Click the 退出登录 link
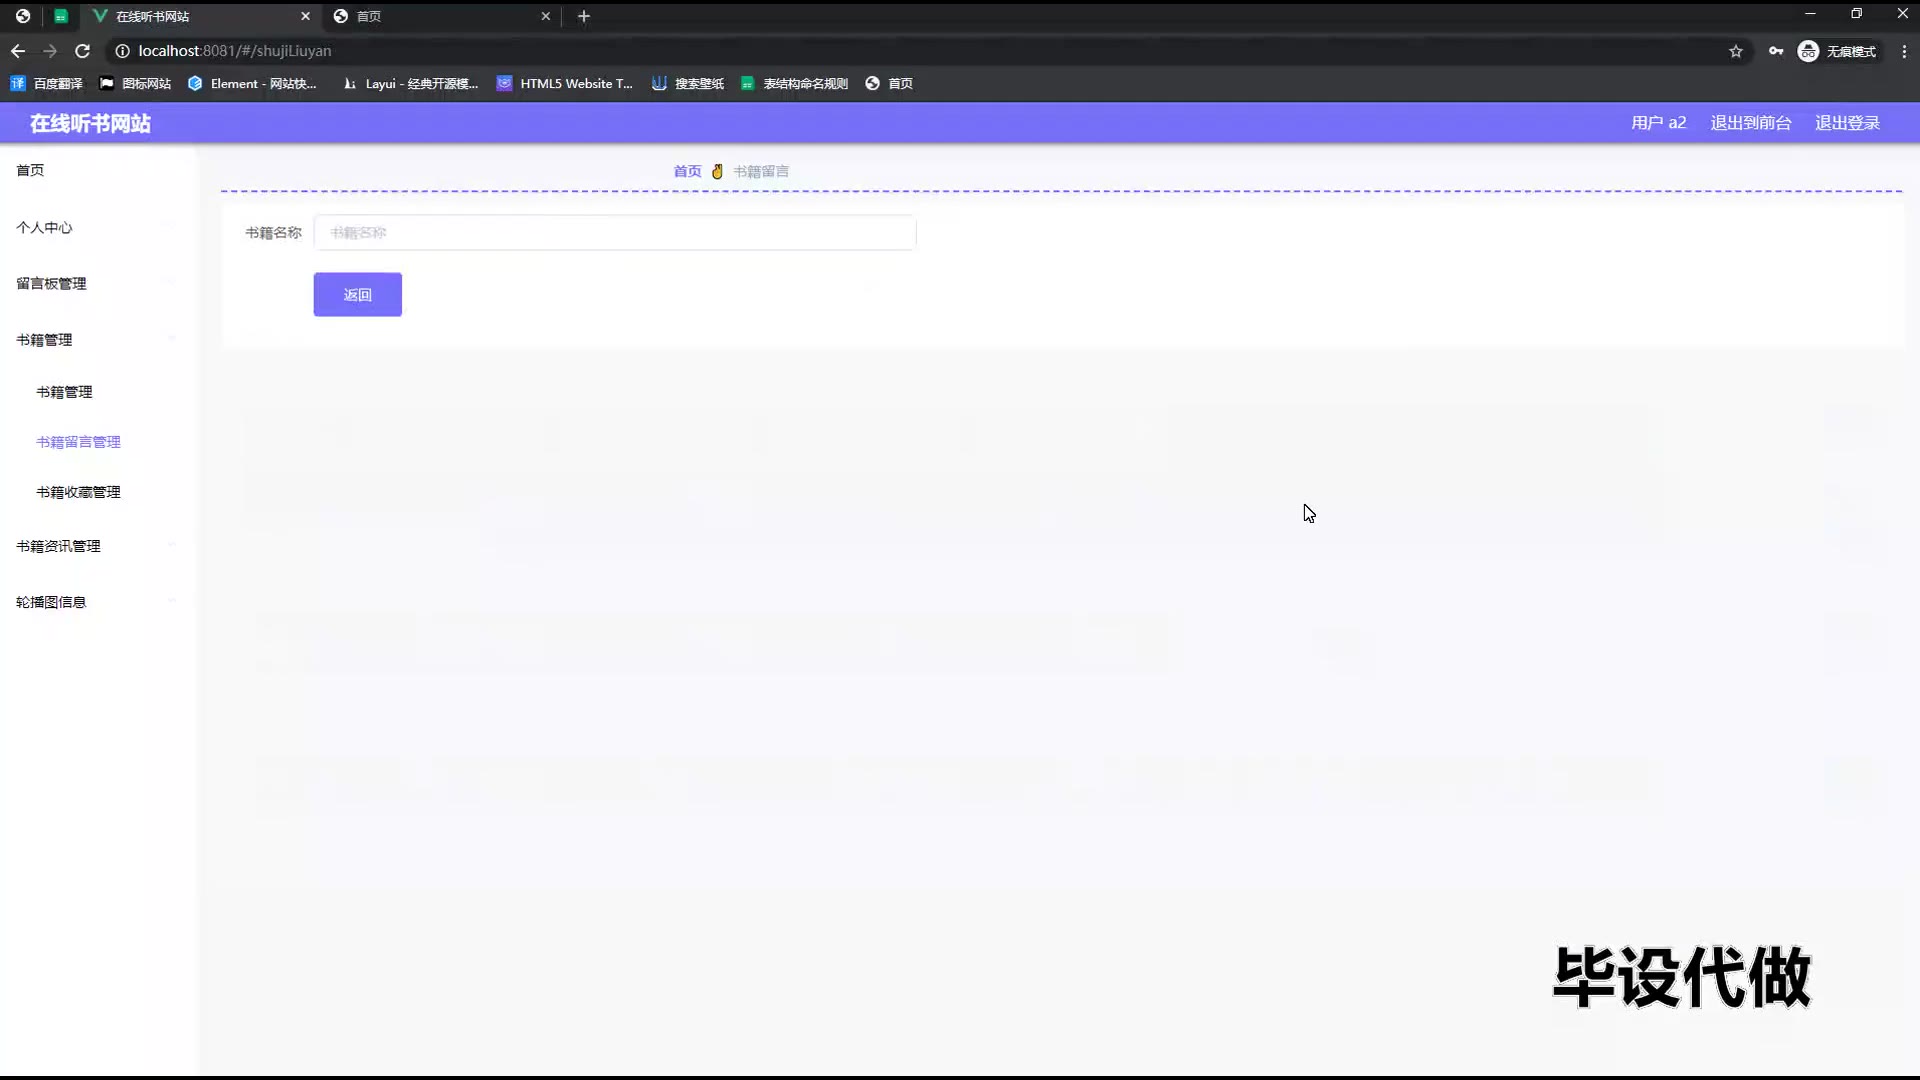Viewport: 1920px width, 1080px height. click(x=1847, y=123)
